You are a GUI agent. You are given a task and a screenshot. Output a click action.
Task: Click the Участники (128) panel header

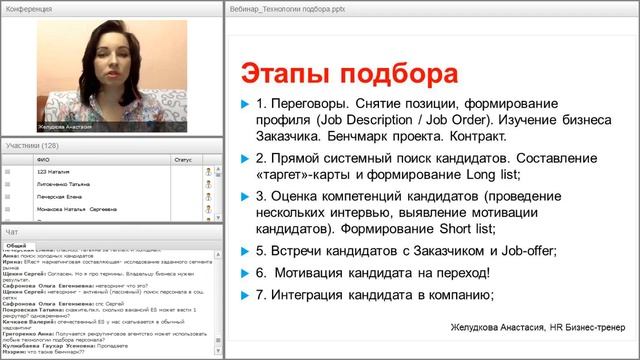click(x=112, y=146)
